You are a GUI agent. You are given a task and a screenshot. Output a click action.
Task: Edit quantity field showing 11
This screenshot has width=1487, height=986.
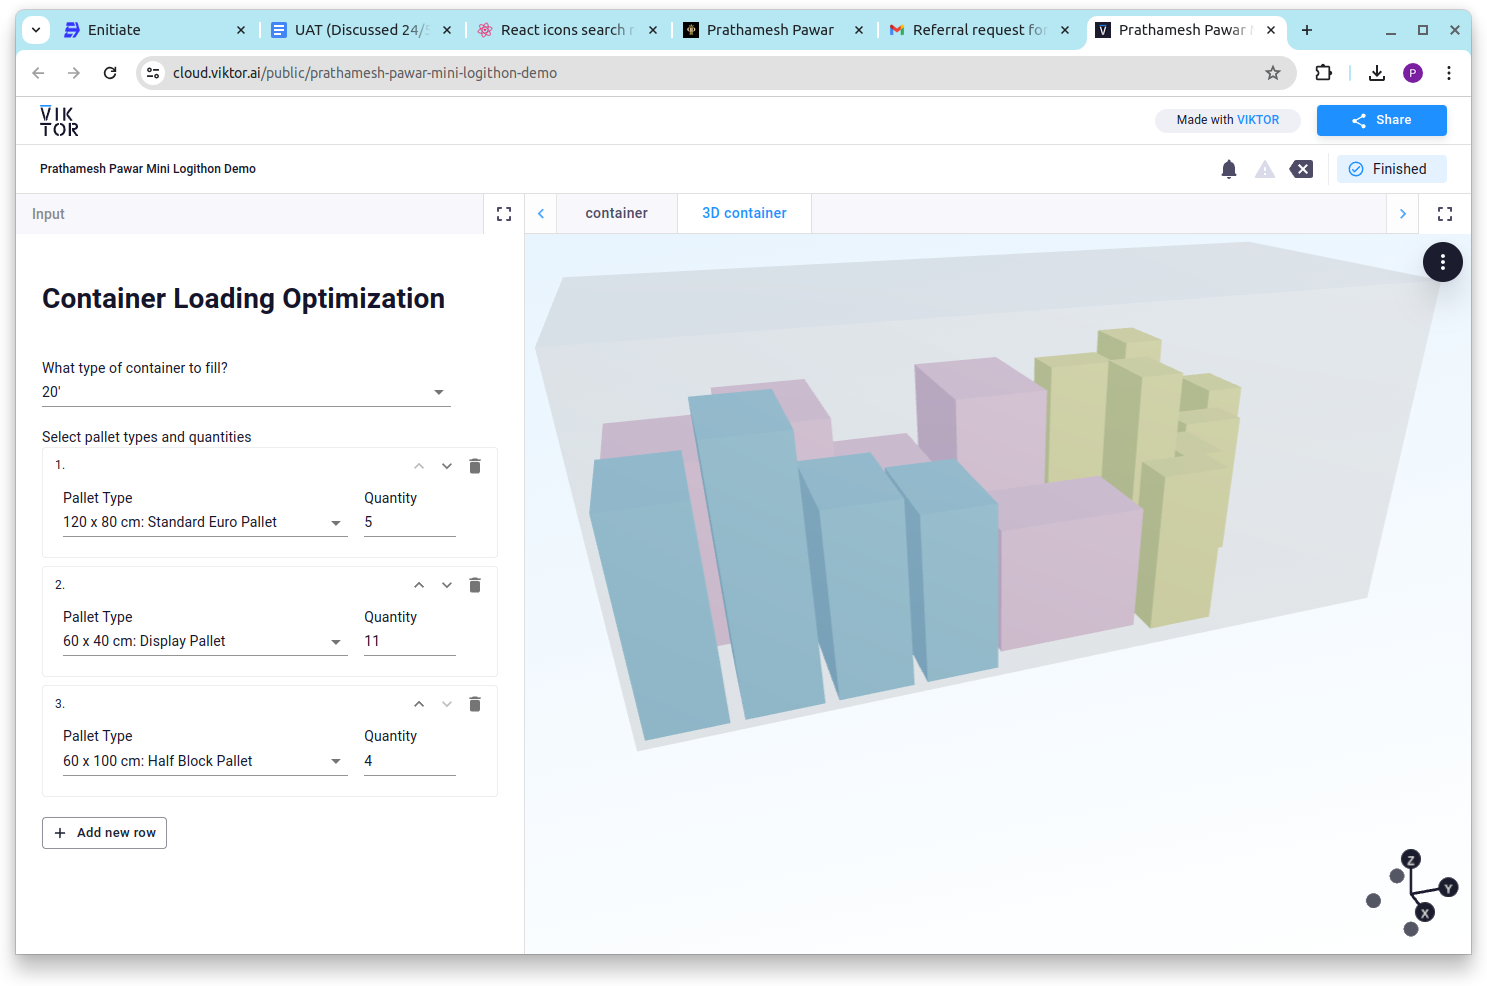tap(410, 641)
